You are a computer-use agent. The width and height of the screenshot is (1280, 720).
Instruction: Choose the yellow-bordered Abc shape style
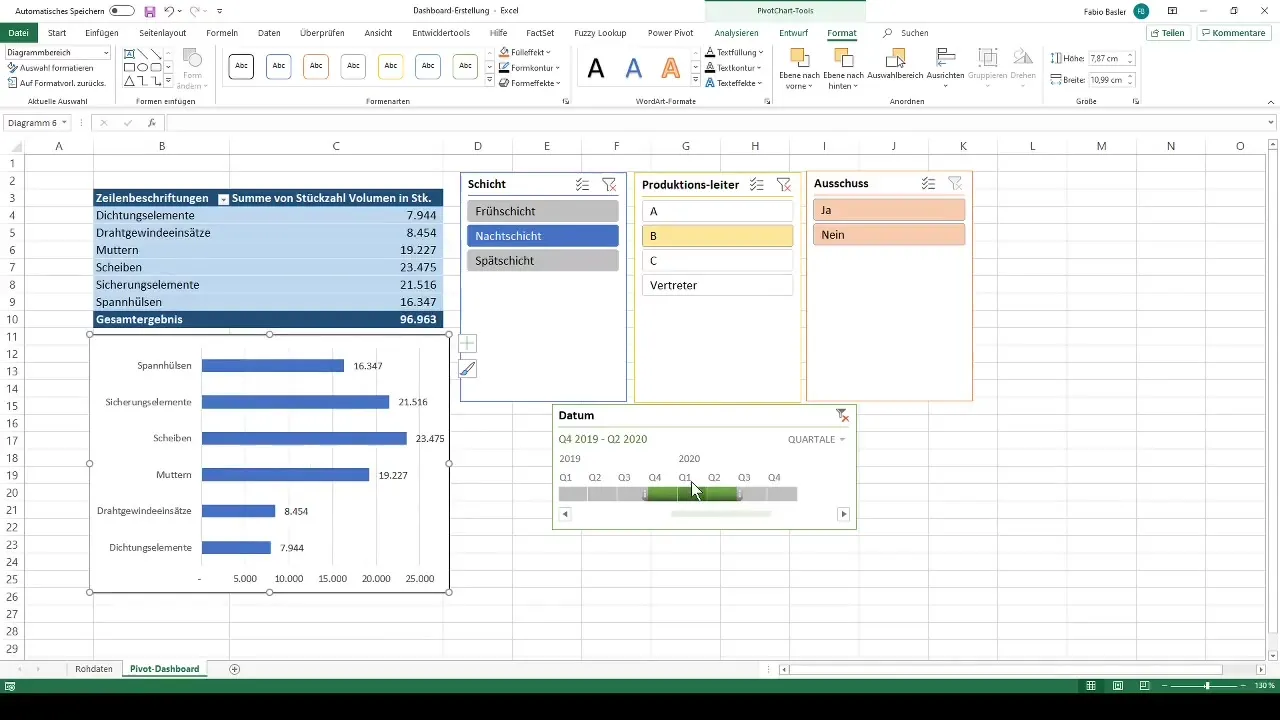390,67
